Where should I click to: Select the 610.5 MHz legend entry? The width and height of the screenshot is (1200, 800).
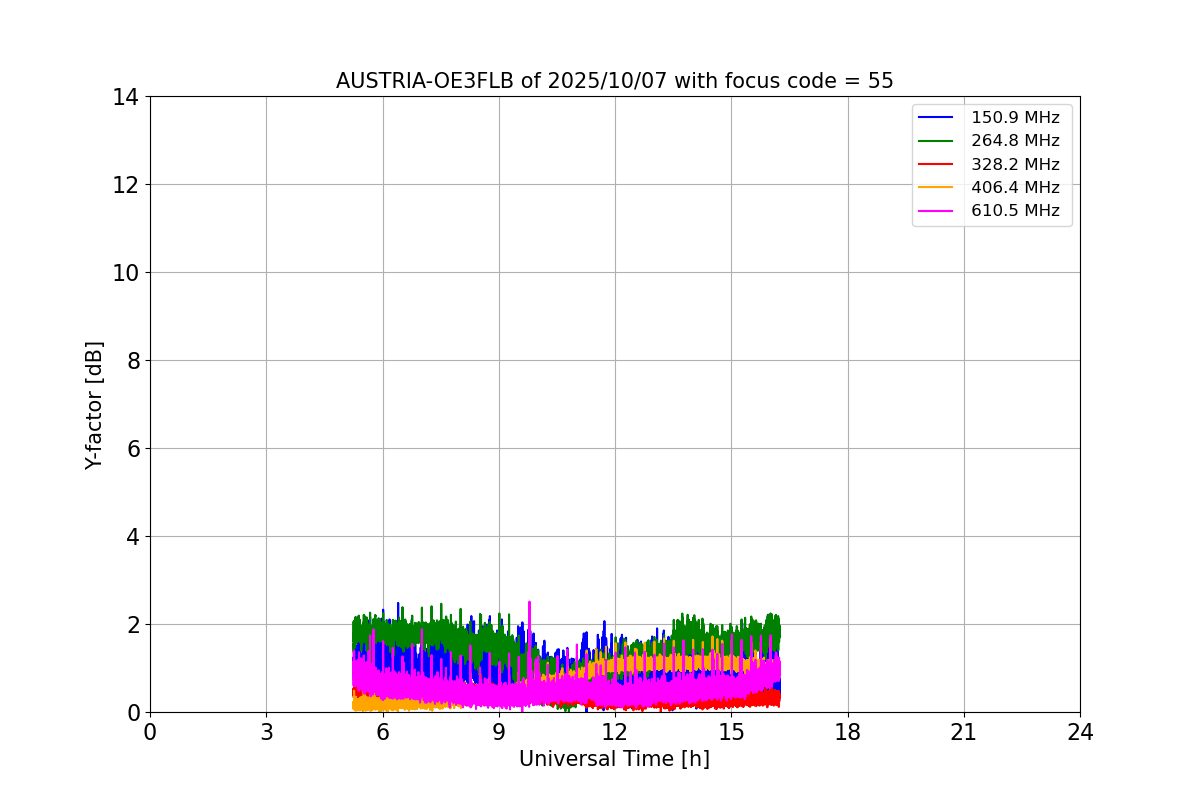(988, 211)
